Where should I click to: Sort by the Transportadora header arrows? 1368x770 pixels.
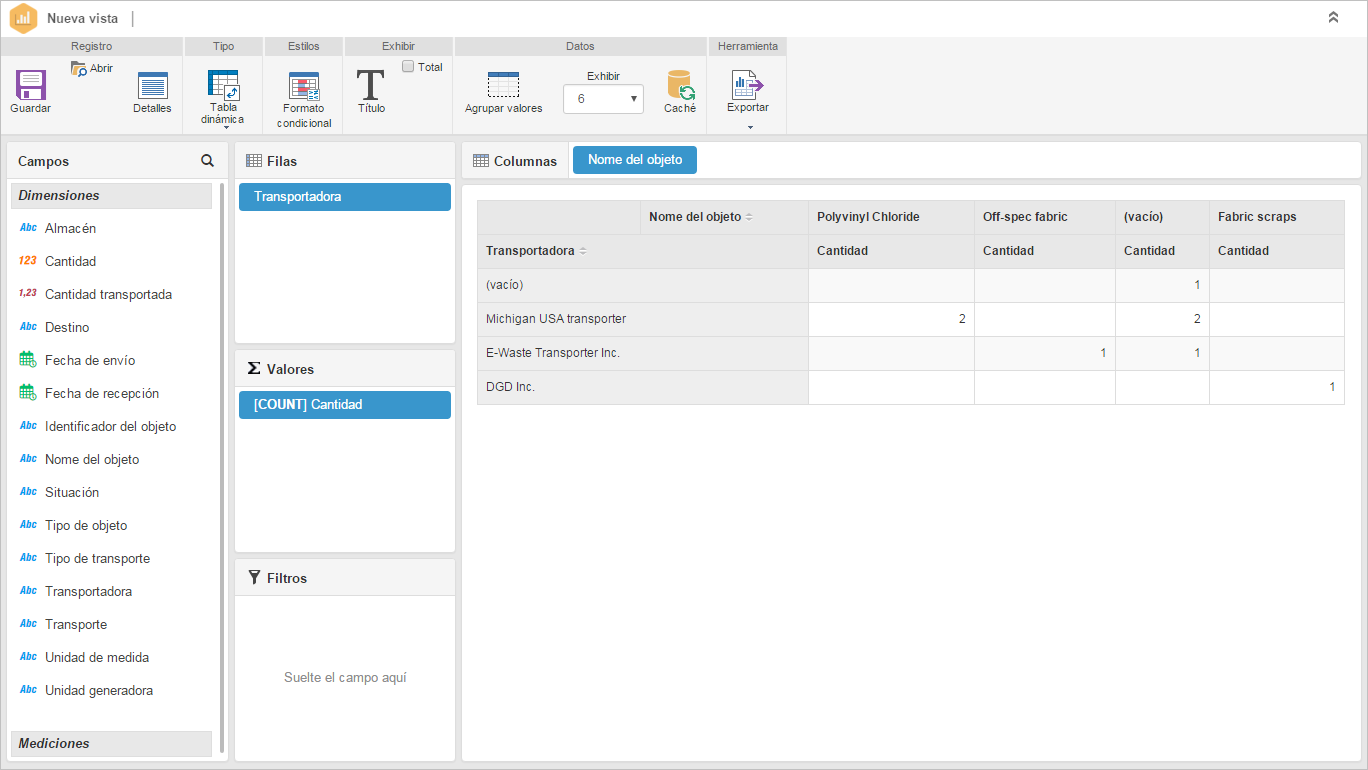pos(583,251)
